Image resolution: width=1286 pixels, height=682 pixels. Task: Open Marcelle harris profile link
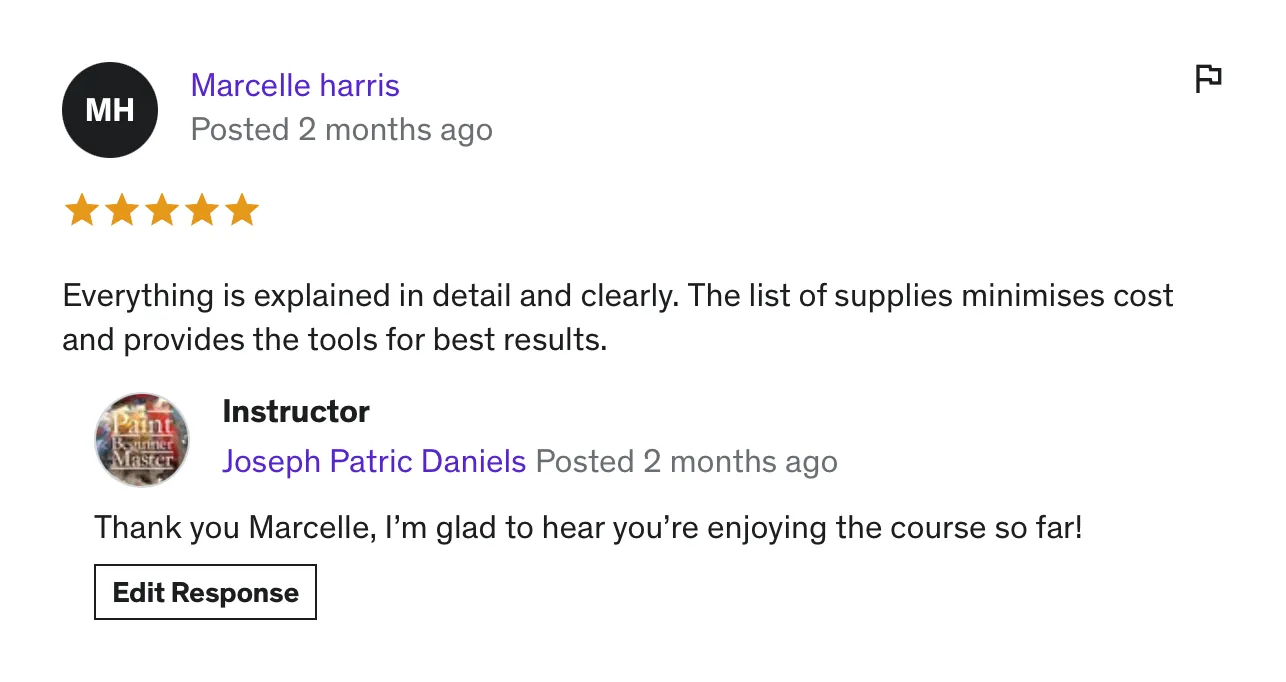coord(295,85)
